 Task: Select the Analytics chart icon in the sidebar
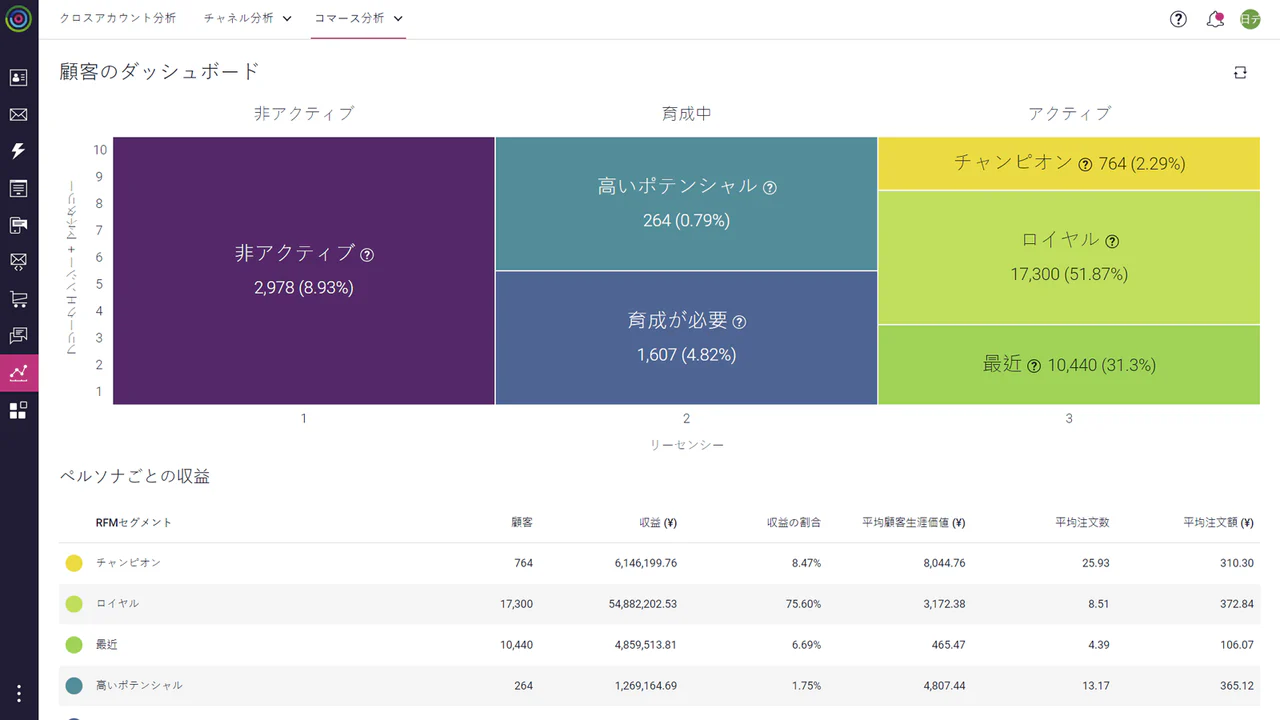[x=18, y=373]
